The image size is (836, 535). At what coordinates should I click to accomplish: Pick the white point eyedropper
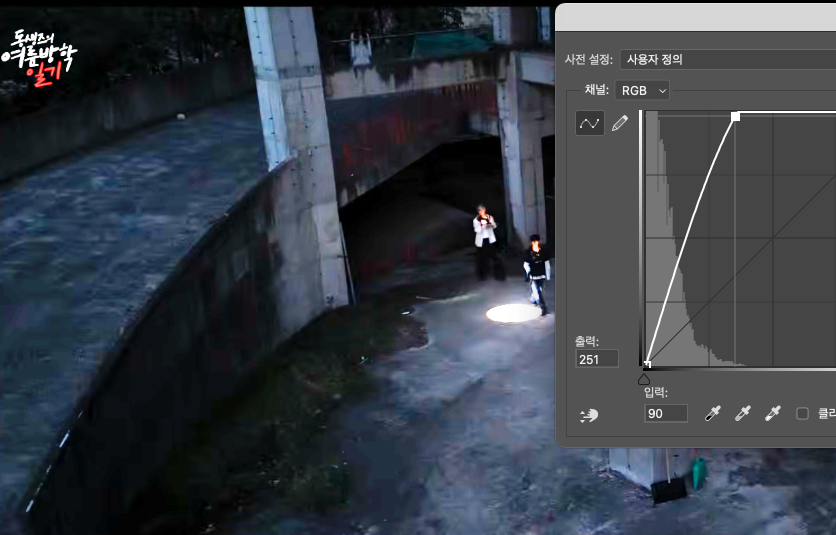click(773, 413)
